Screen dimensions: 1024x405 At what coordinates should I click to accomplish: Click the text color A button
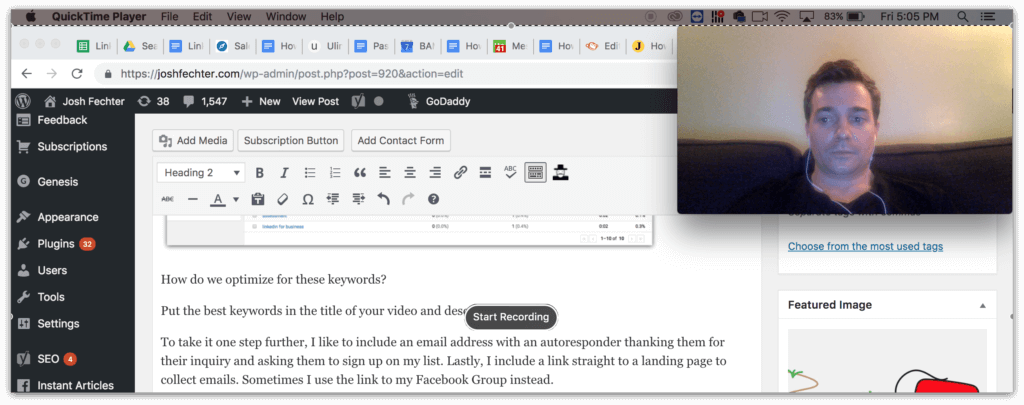coord(217,199)
